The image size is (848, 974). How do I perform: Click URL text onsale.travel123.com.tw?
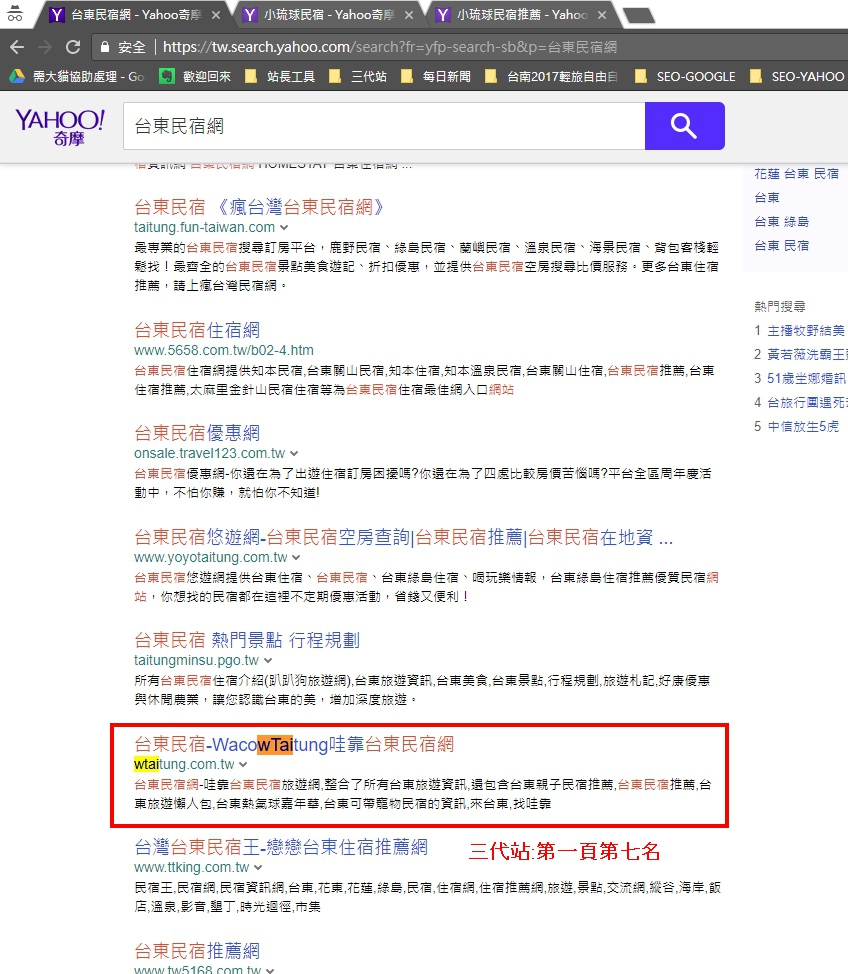[x=209, y=453]
